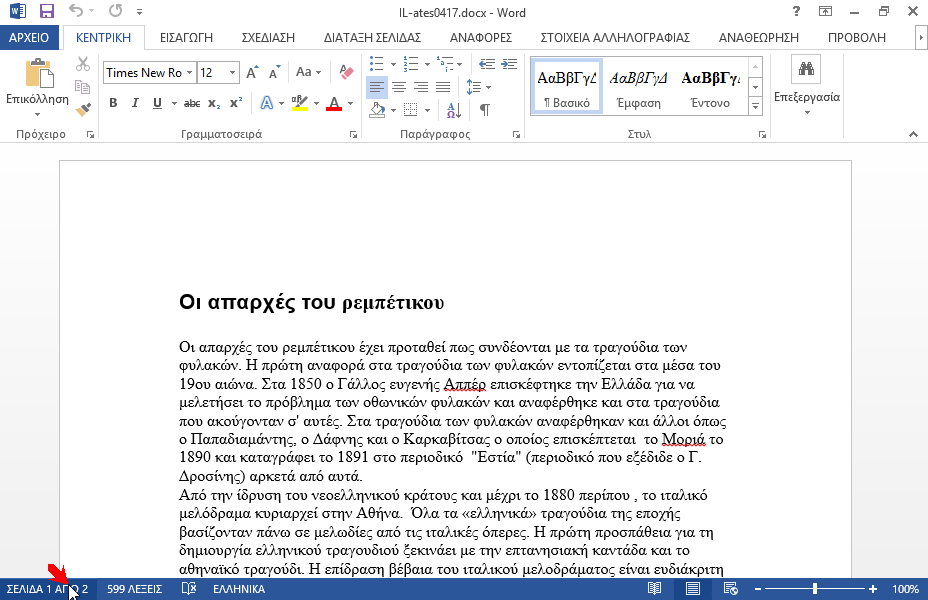Image resolution: width=928 pixels, height=600 pixels.
Task: Switch to Read Mode view in status bar
Action: coord(654,589)
